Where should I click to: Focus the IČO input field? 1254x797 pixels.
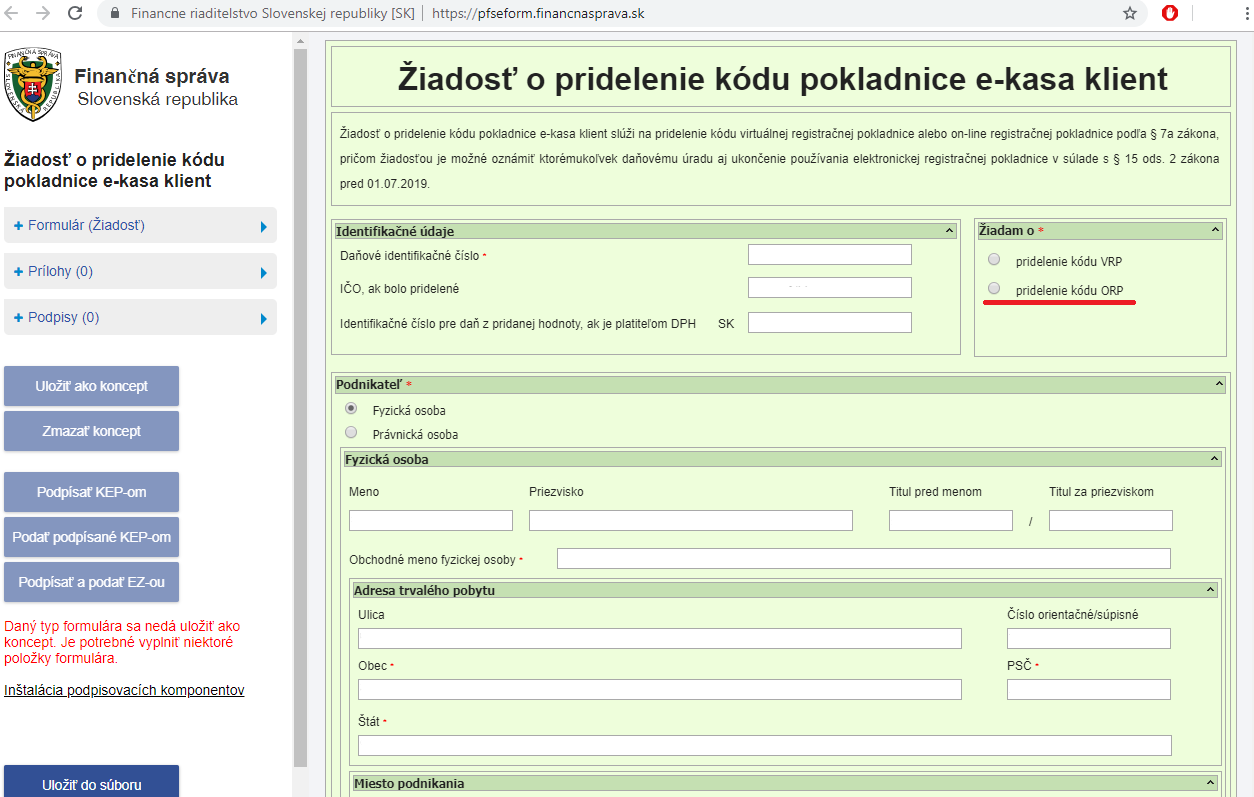pos(830,288)
